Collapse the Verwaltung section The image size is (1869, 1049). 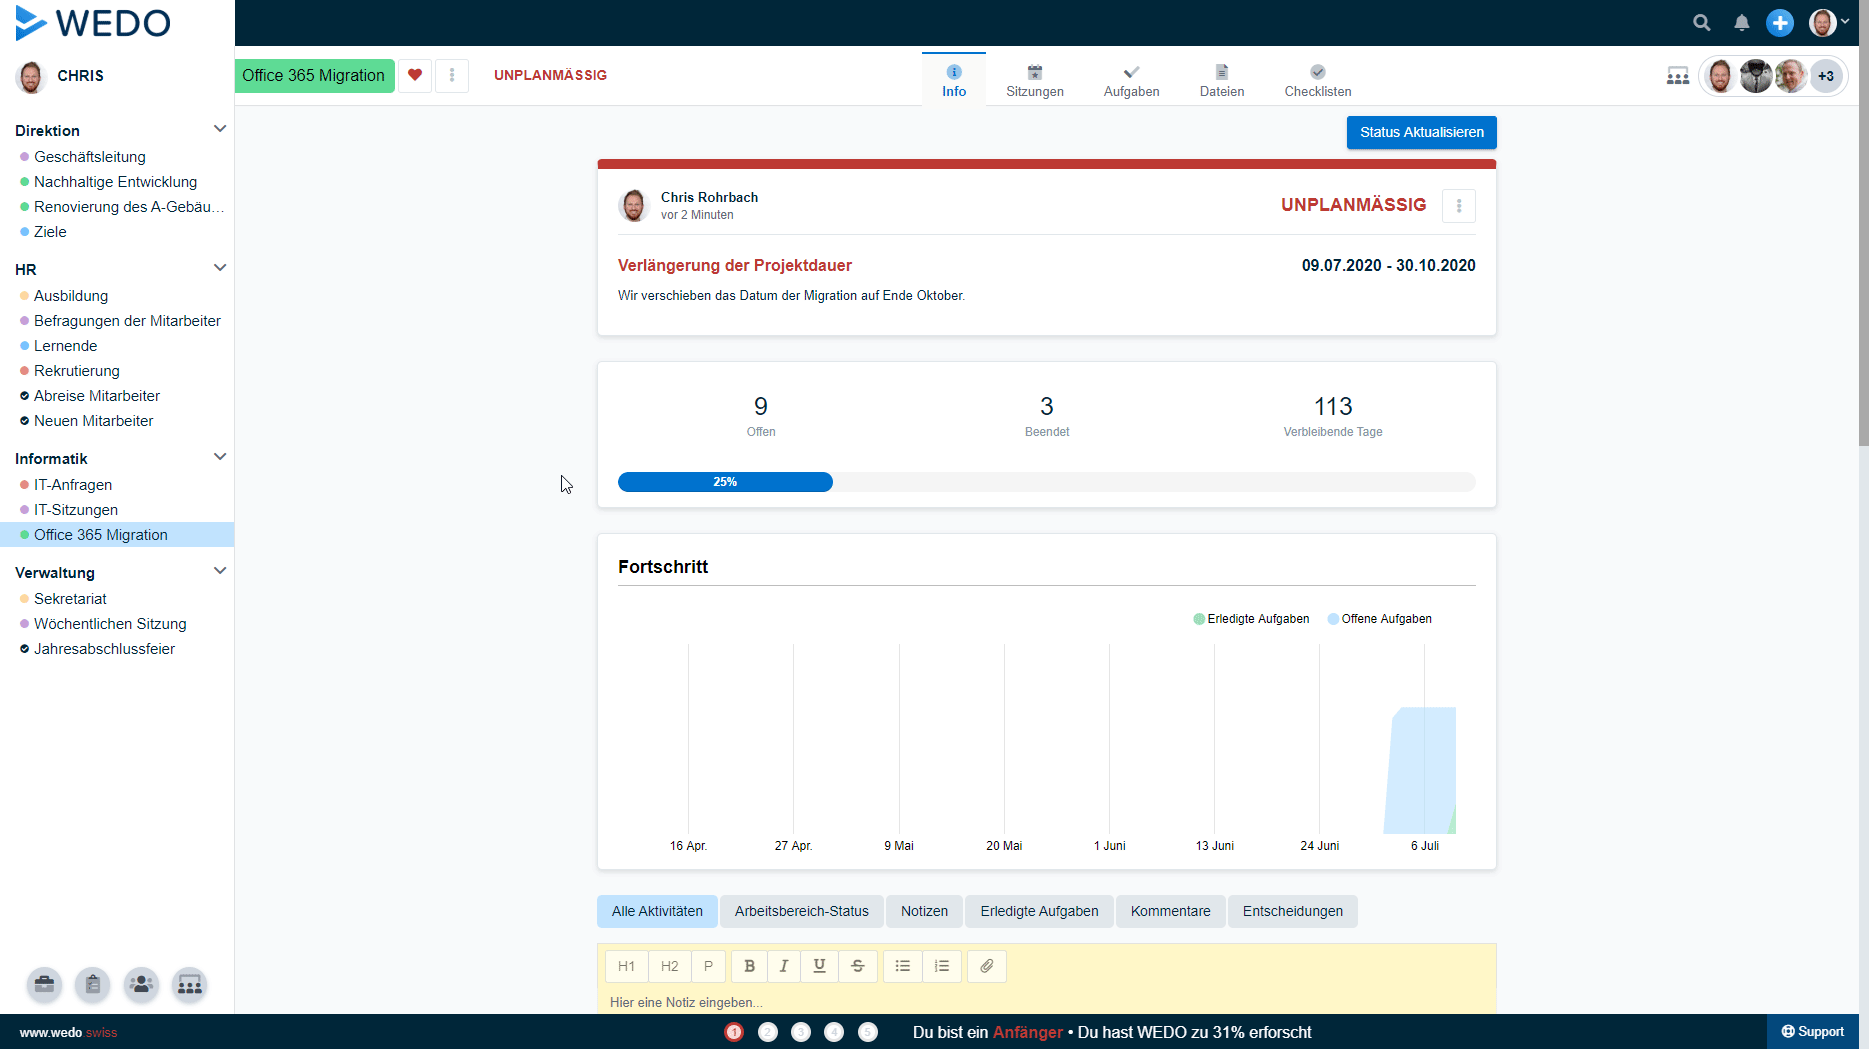click(x=220, y=571)
